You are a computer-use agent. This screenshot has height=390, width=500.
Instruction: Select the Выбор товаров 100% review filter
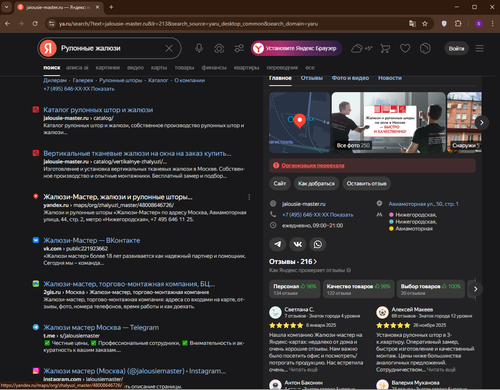(x=431, y=289)
